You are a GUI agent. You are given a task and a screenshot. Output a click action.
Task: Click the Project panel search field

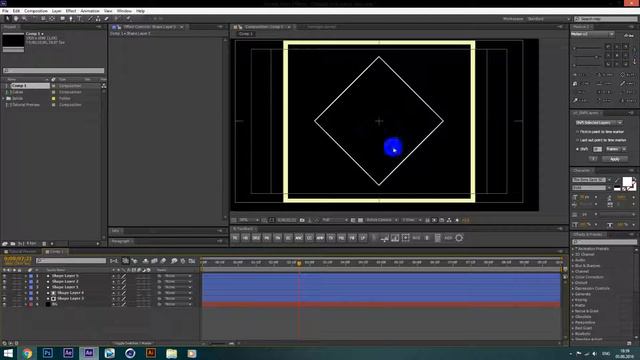[x=53, y=71]
